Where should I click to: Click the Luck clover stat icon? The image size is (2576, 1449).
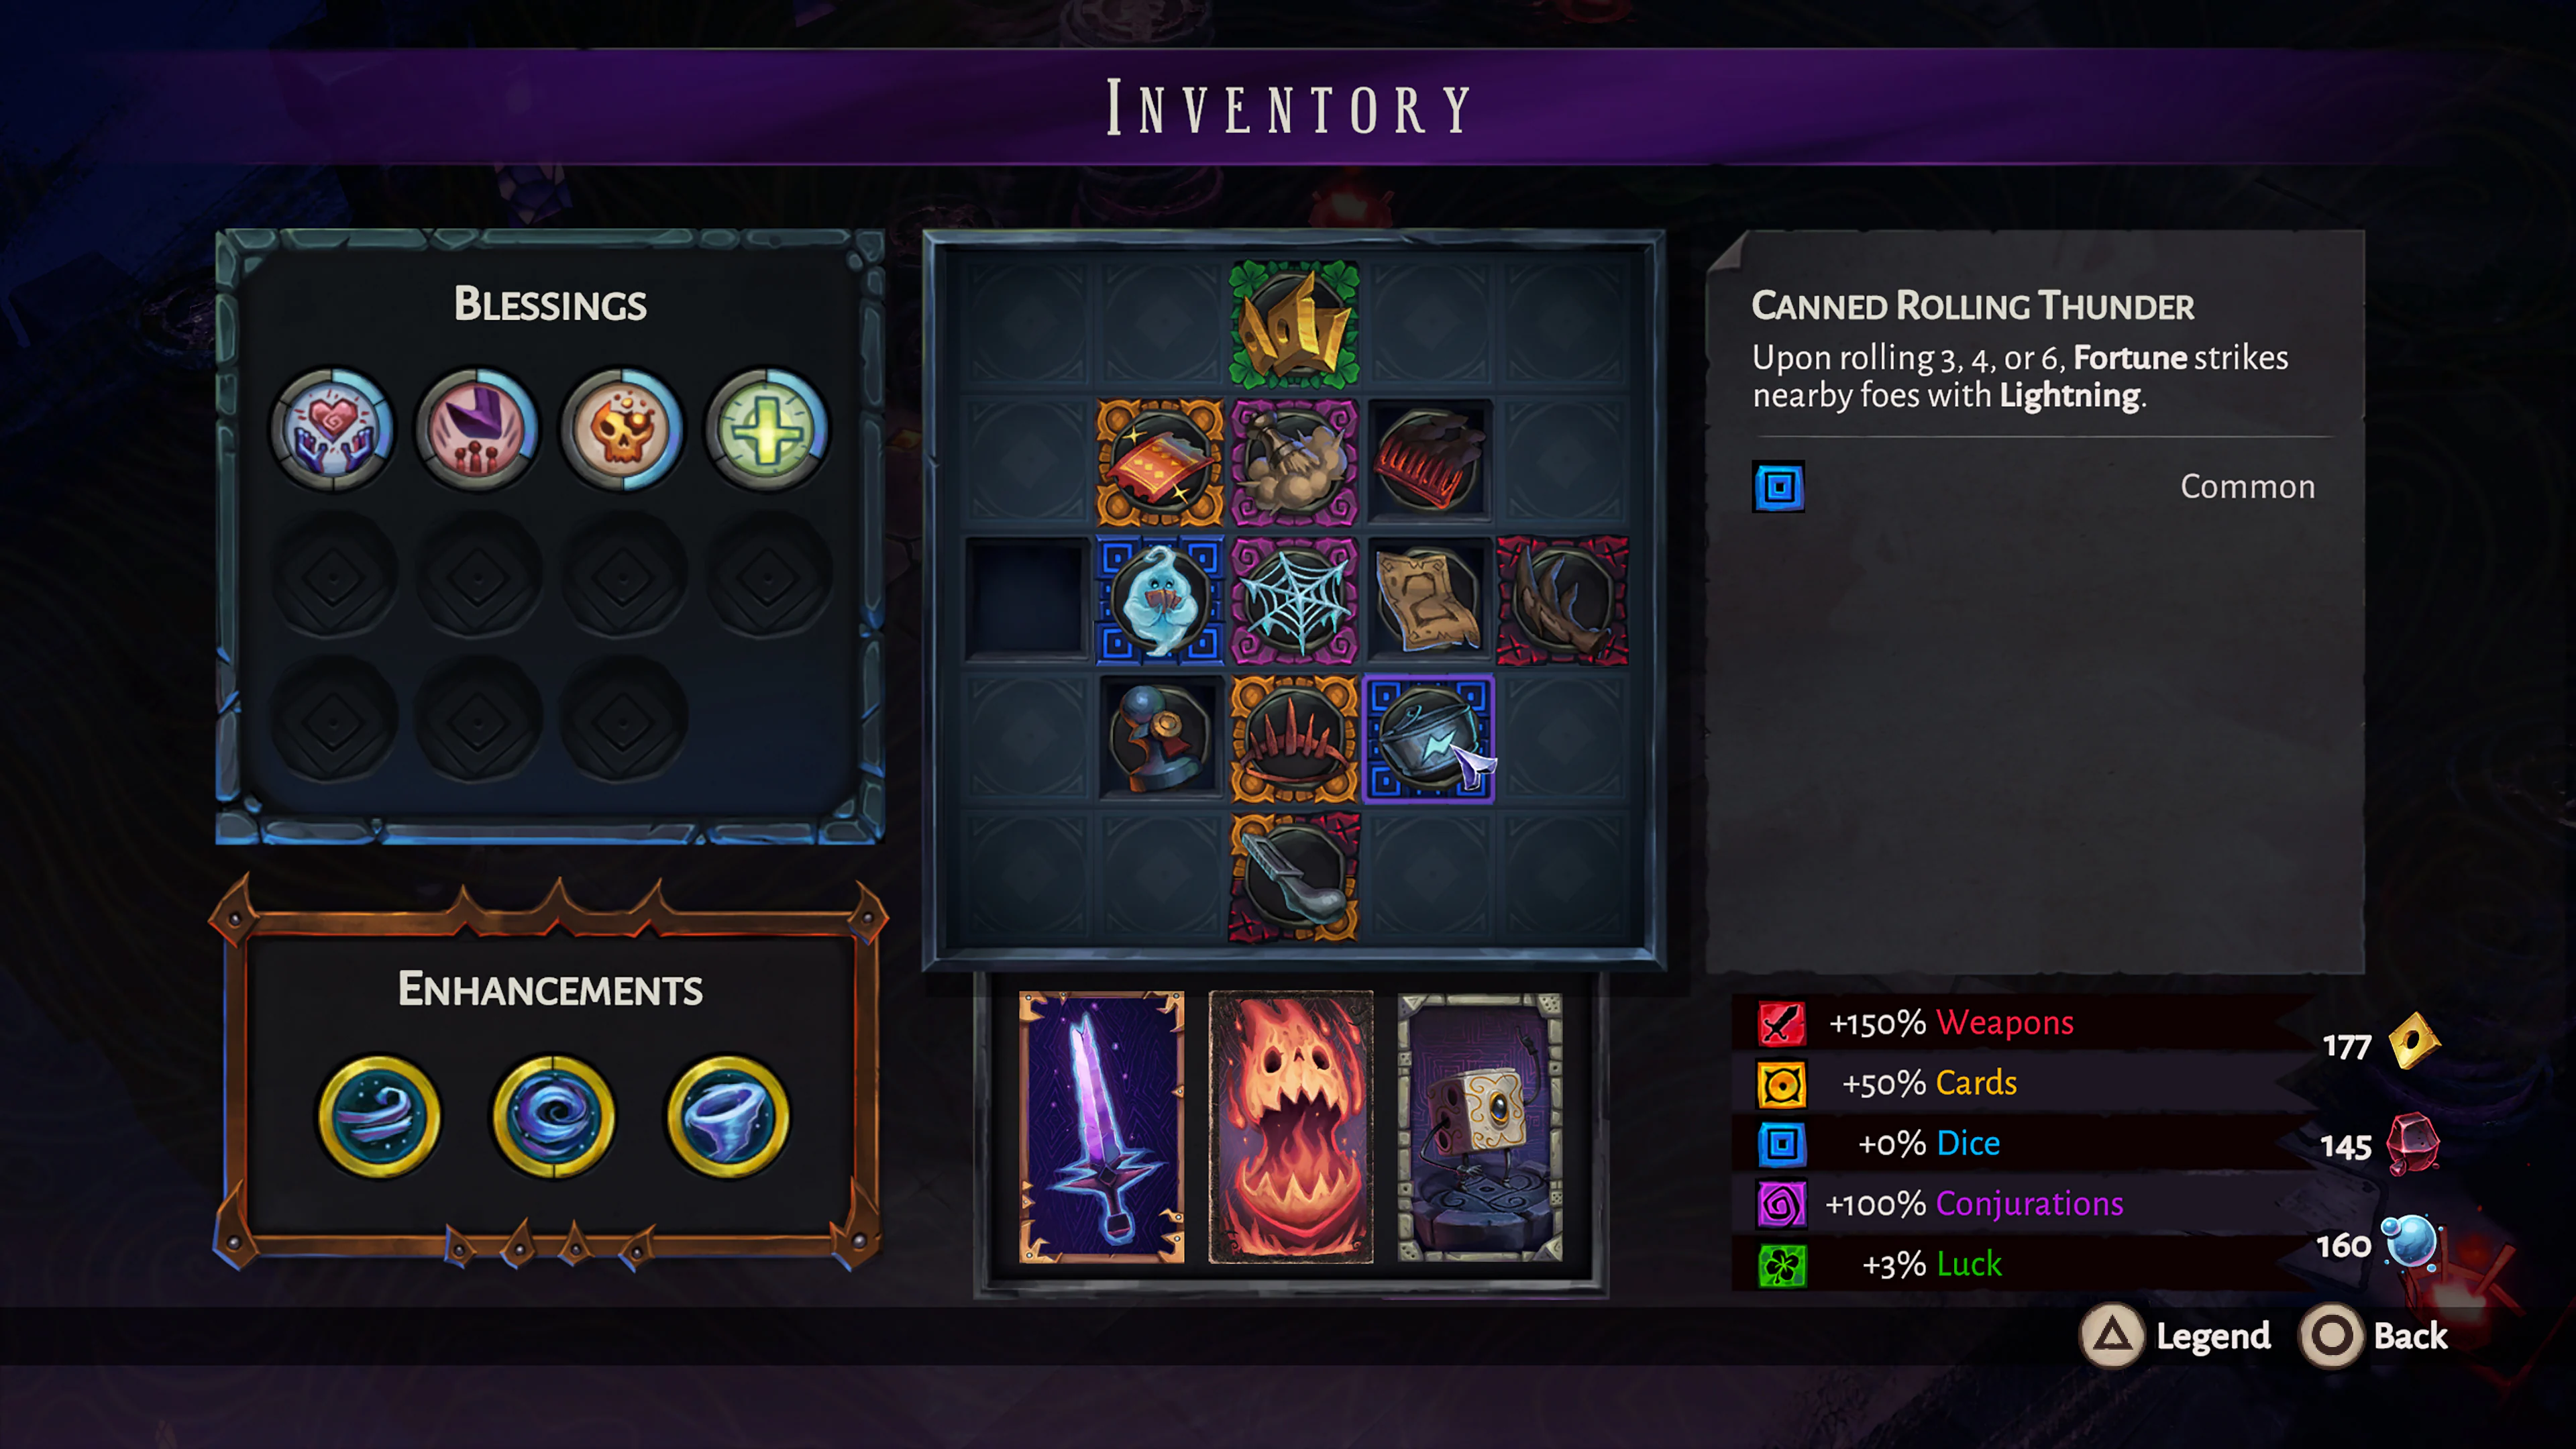pos(1782,1265)
